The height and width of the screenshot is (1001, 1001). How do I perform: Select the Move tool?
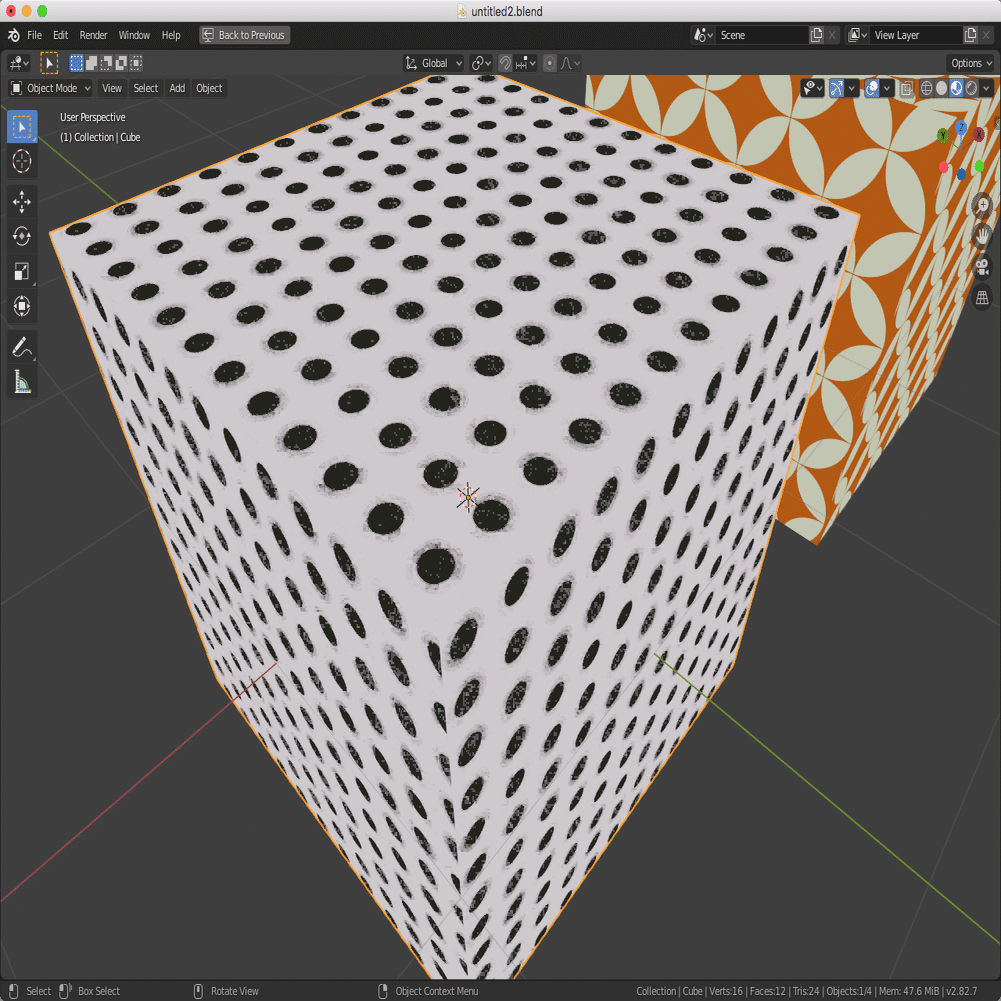22,202
